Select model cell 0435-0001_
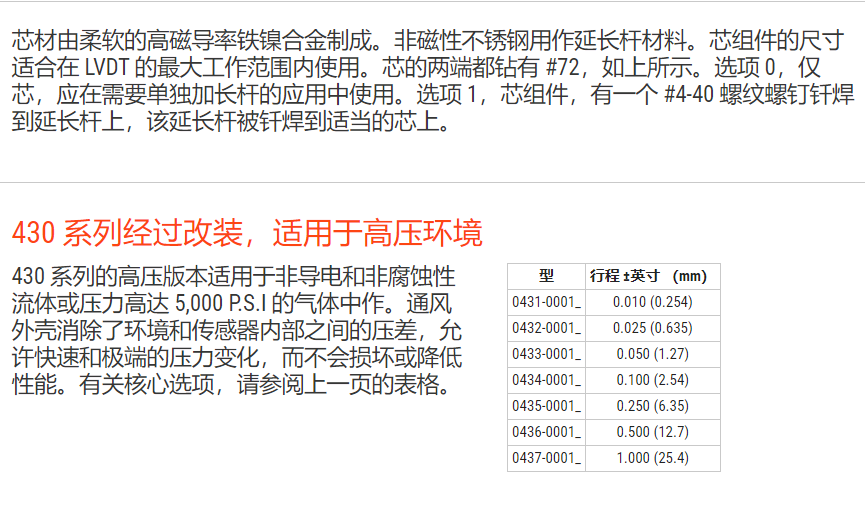This screenshot has height=522, width=865. click(x=546, y=406)
